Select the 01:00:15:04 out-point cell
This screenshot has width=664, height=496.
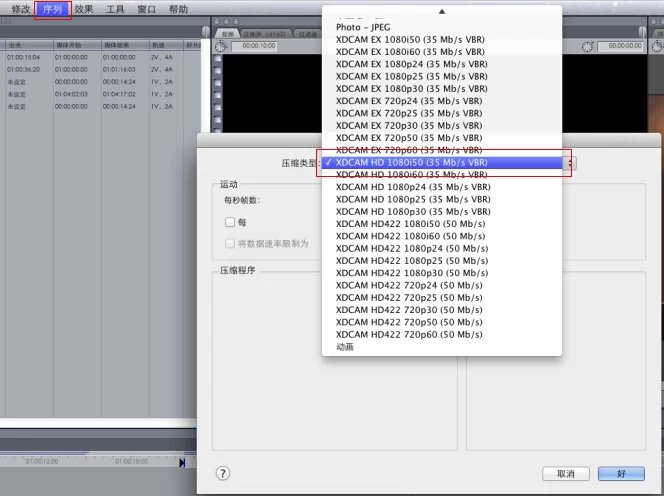click(23, 57)
